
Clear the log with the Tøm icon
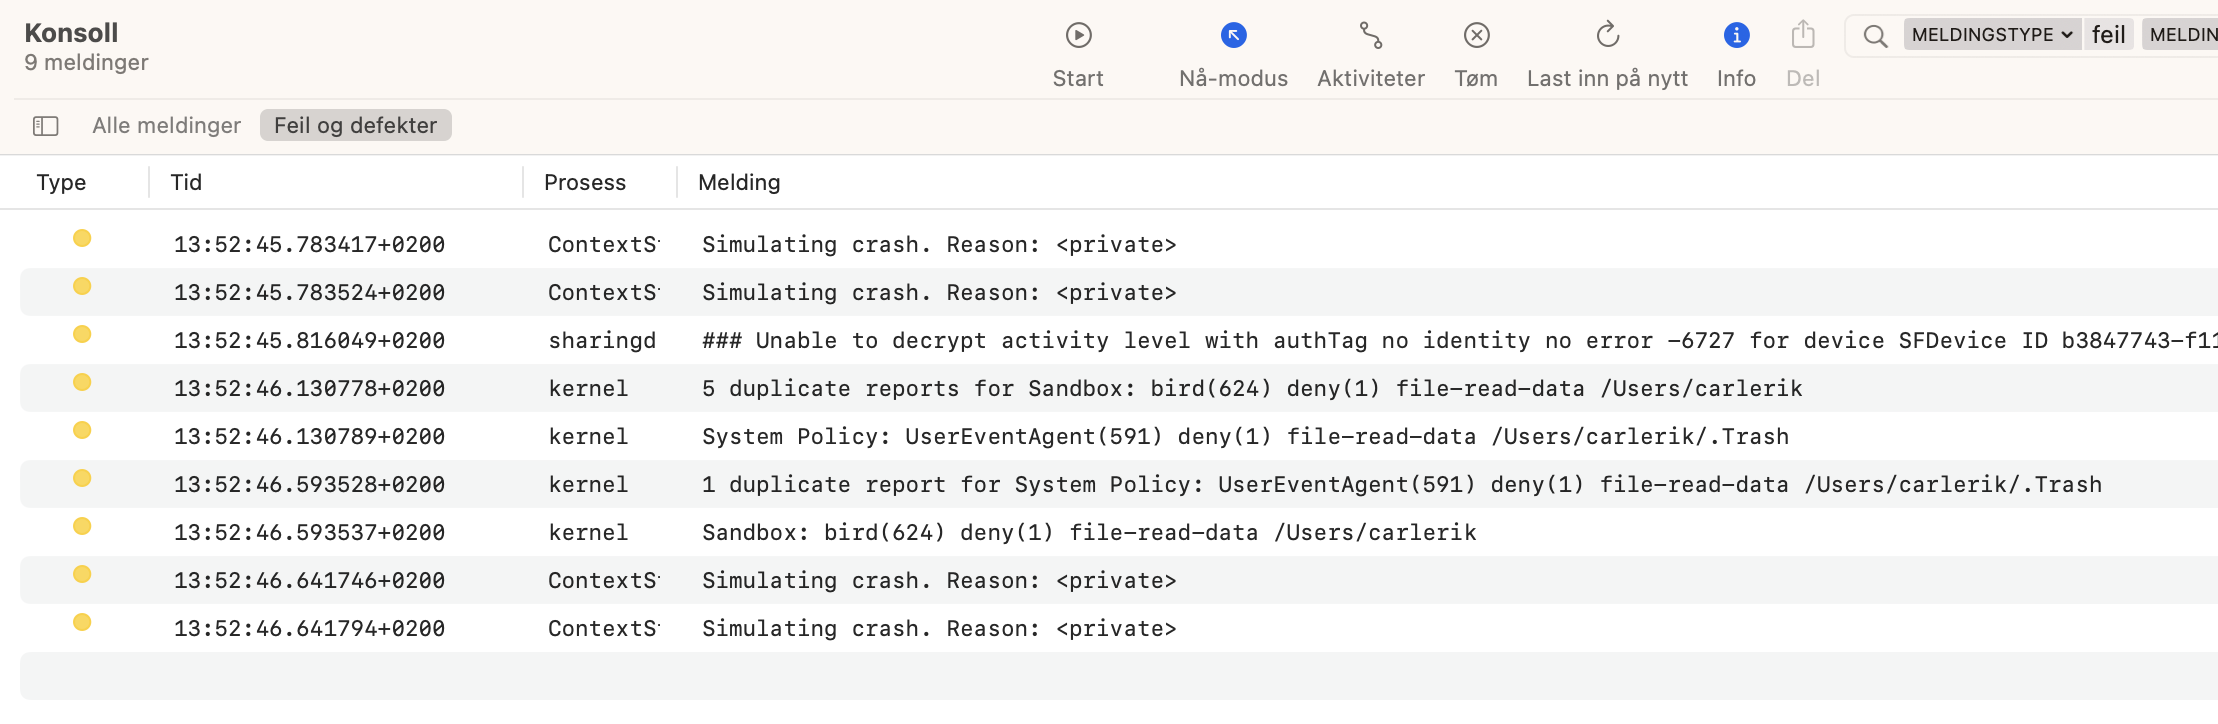pyautogui.click(x=1476, y=36)
